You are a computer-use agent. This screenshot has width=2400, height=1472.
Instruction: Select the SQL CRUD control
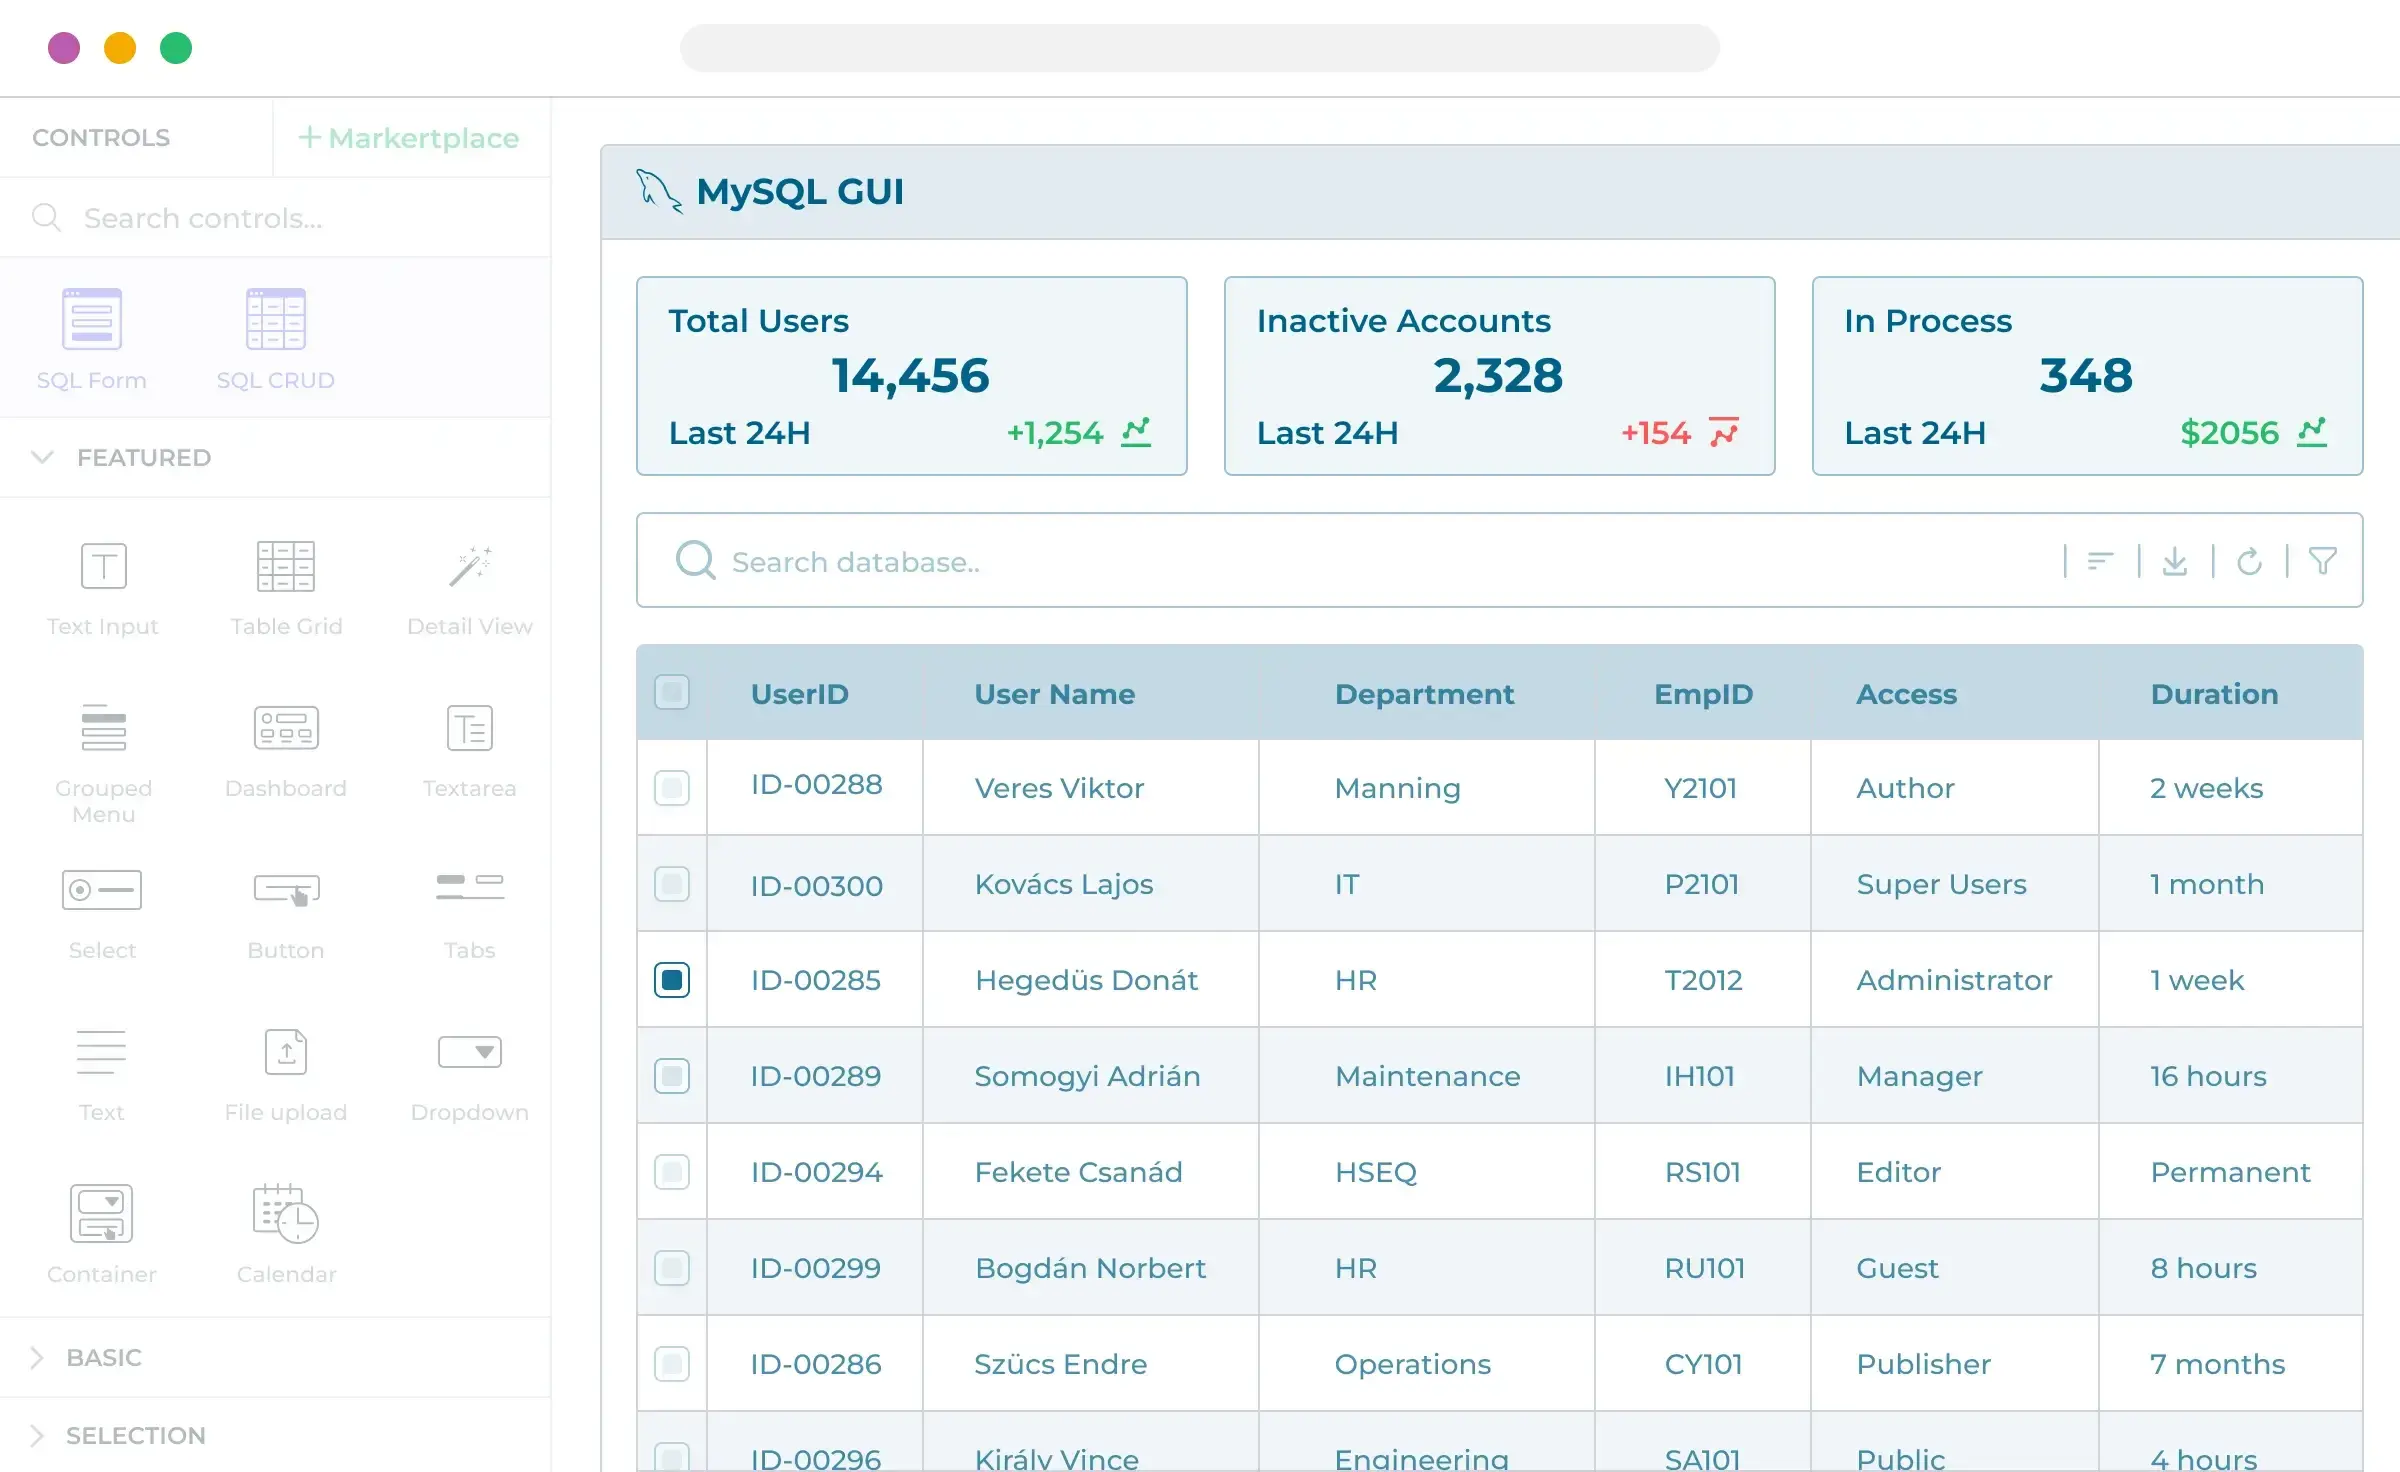[x=275, y=338]
